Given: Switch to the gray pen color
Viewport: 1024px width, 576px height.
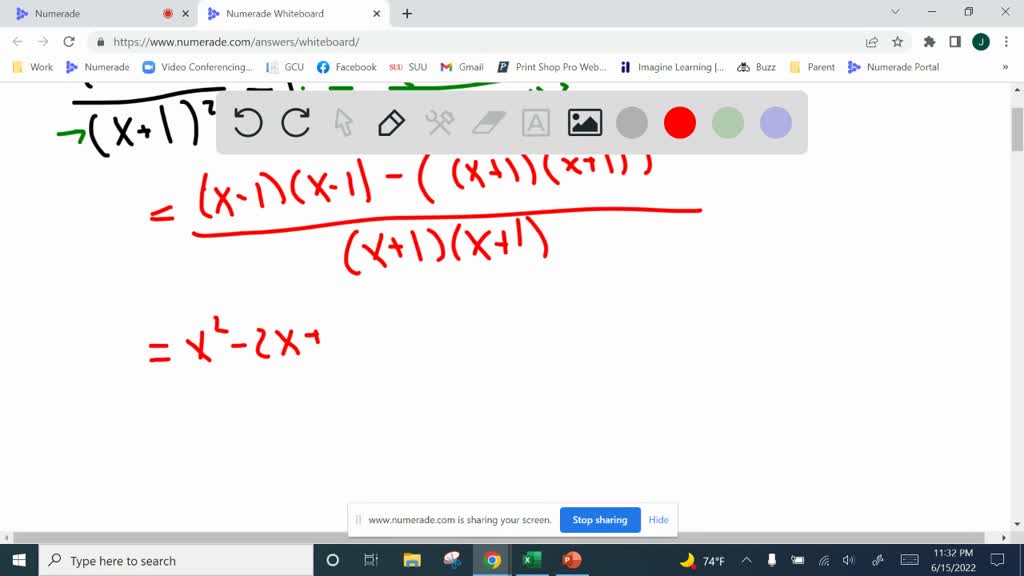Looking at the screenshot, I should (632, 122).
